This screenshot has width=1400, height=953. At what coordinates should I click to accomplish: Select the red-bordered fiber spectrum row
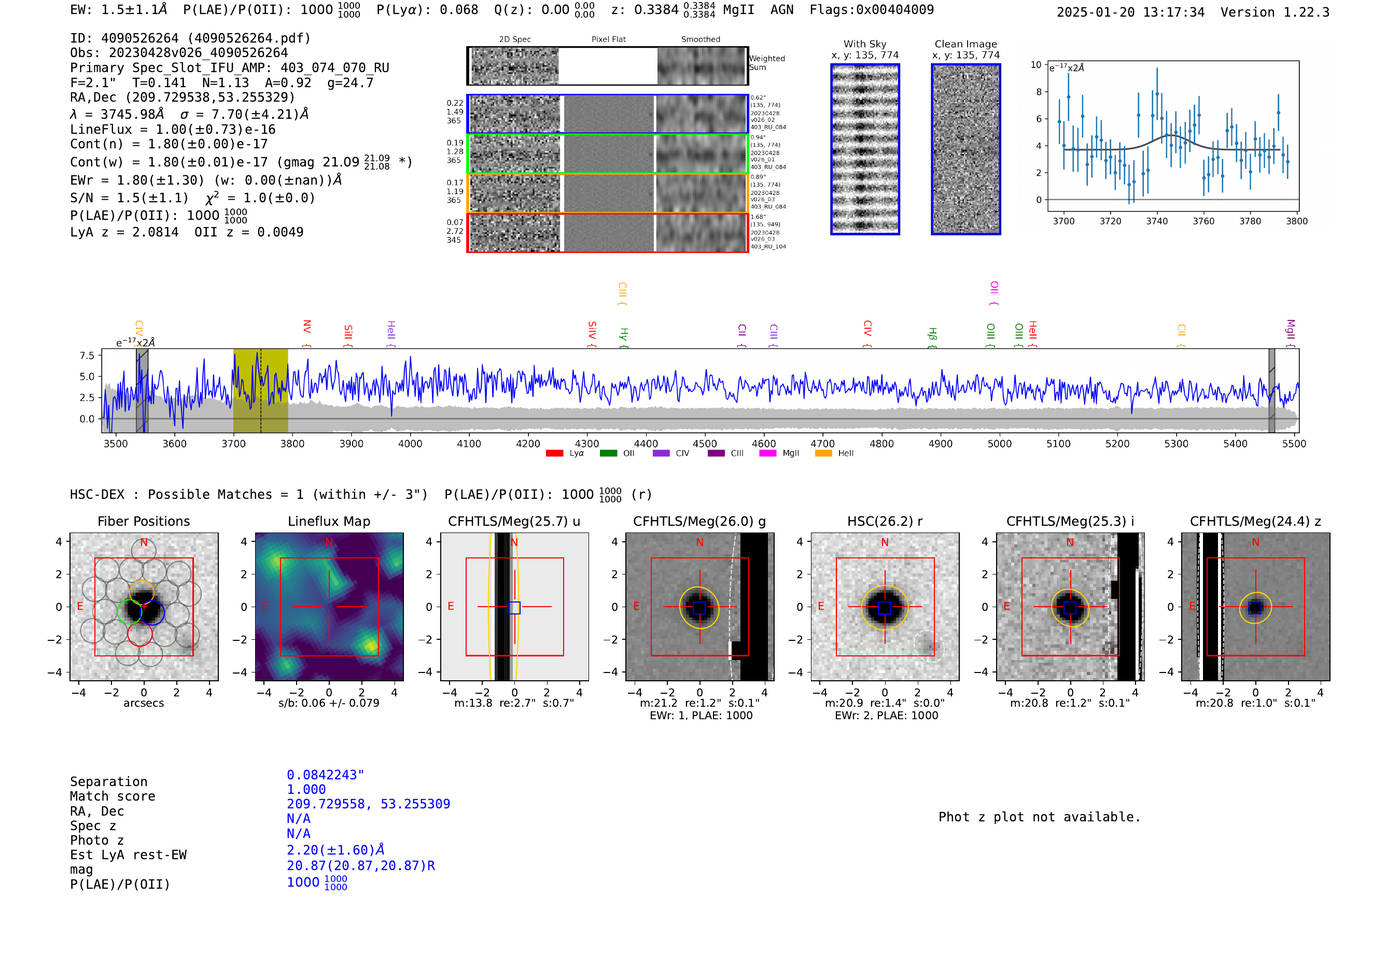(x=608, y=232)
